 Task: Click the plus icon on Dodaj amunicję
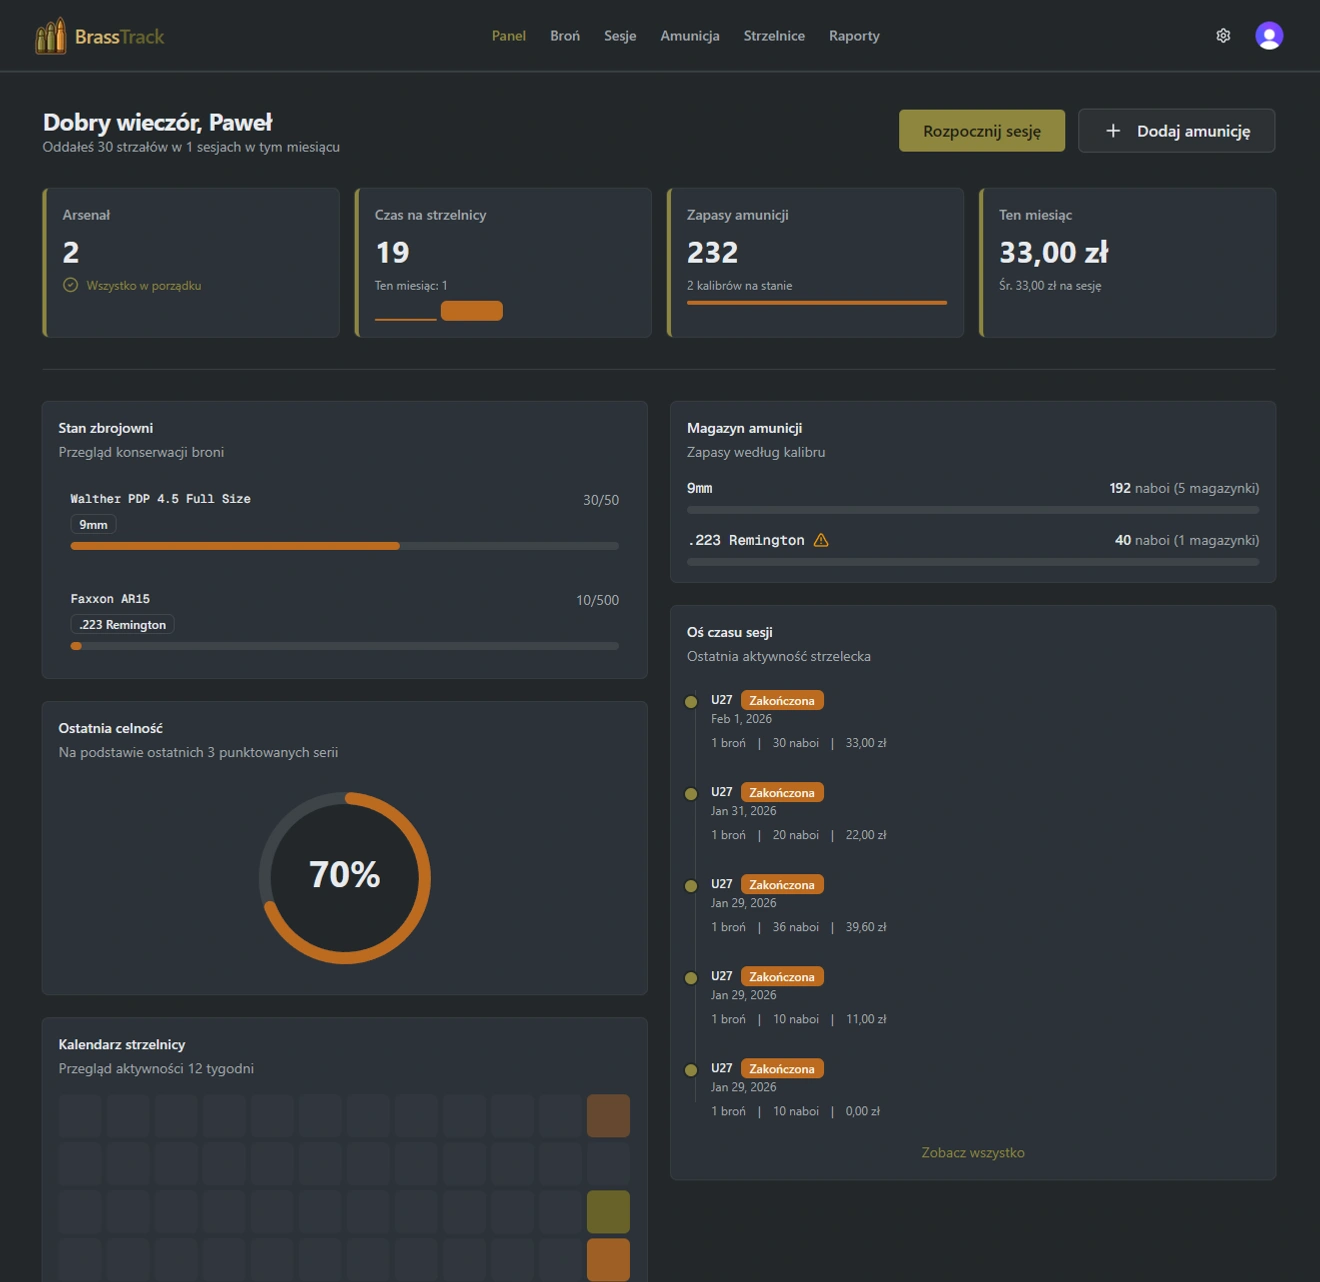point(1111,130)
